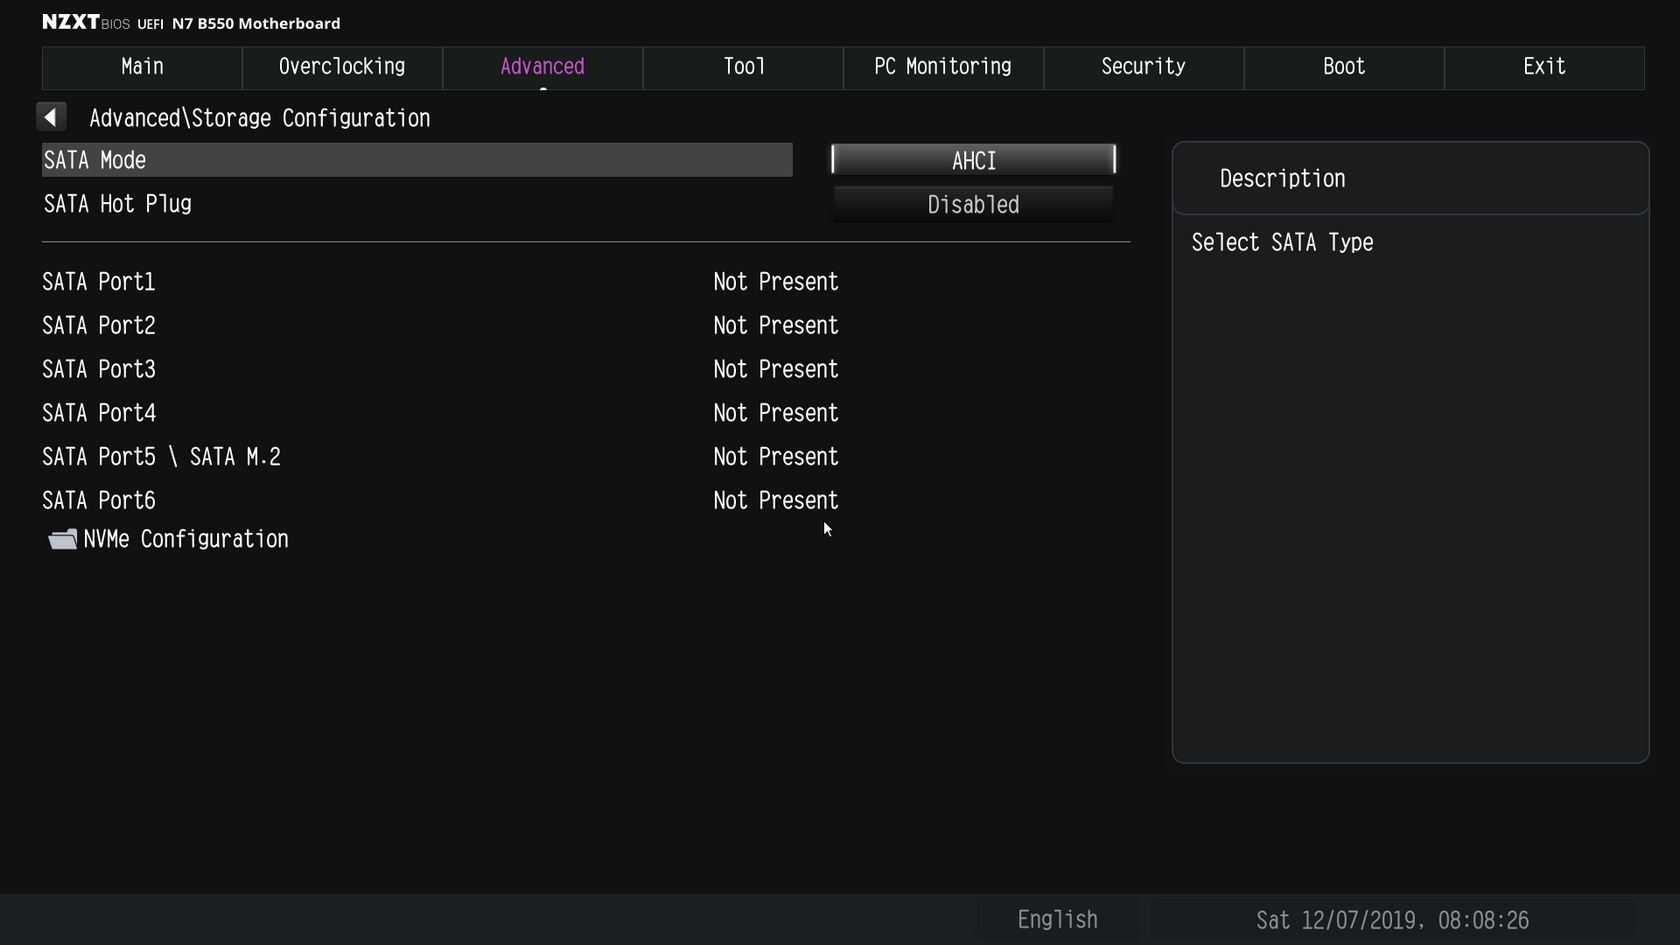The height and width of the screenshot is (945, 1680).
Task: Open the NVMe Configuration submenu
Action: [186, 540]
